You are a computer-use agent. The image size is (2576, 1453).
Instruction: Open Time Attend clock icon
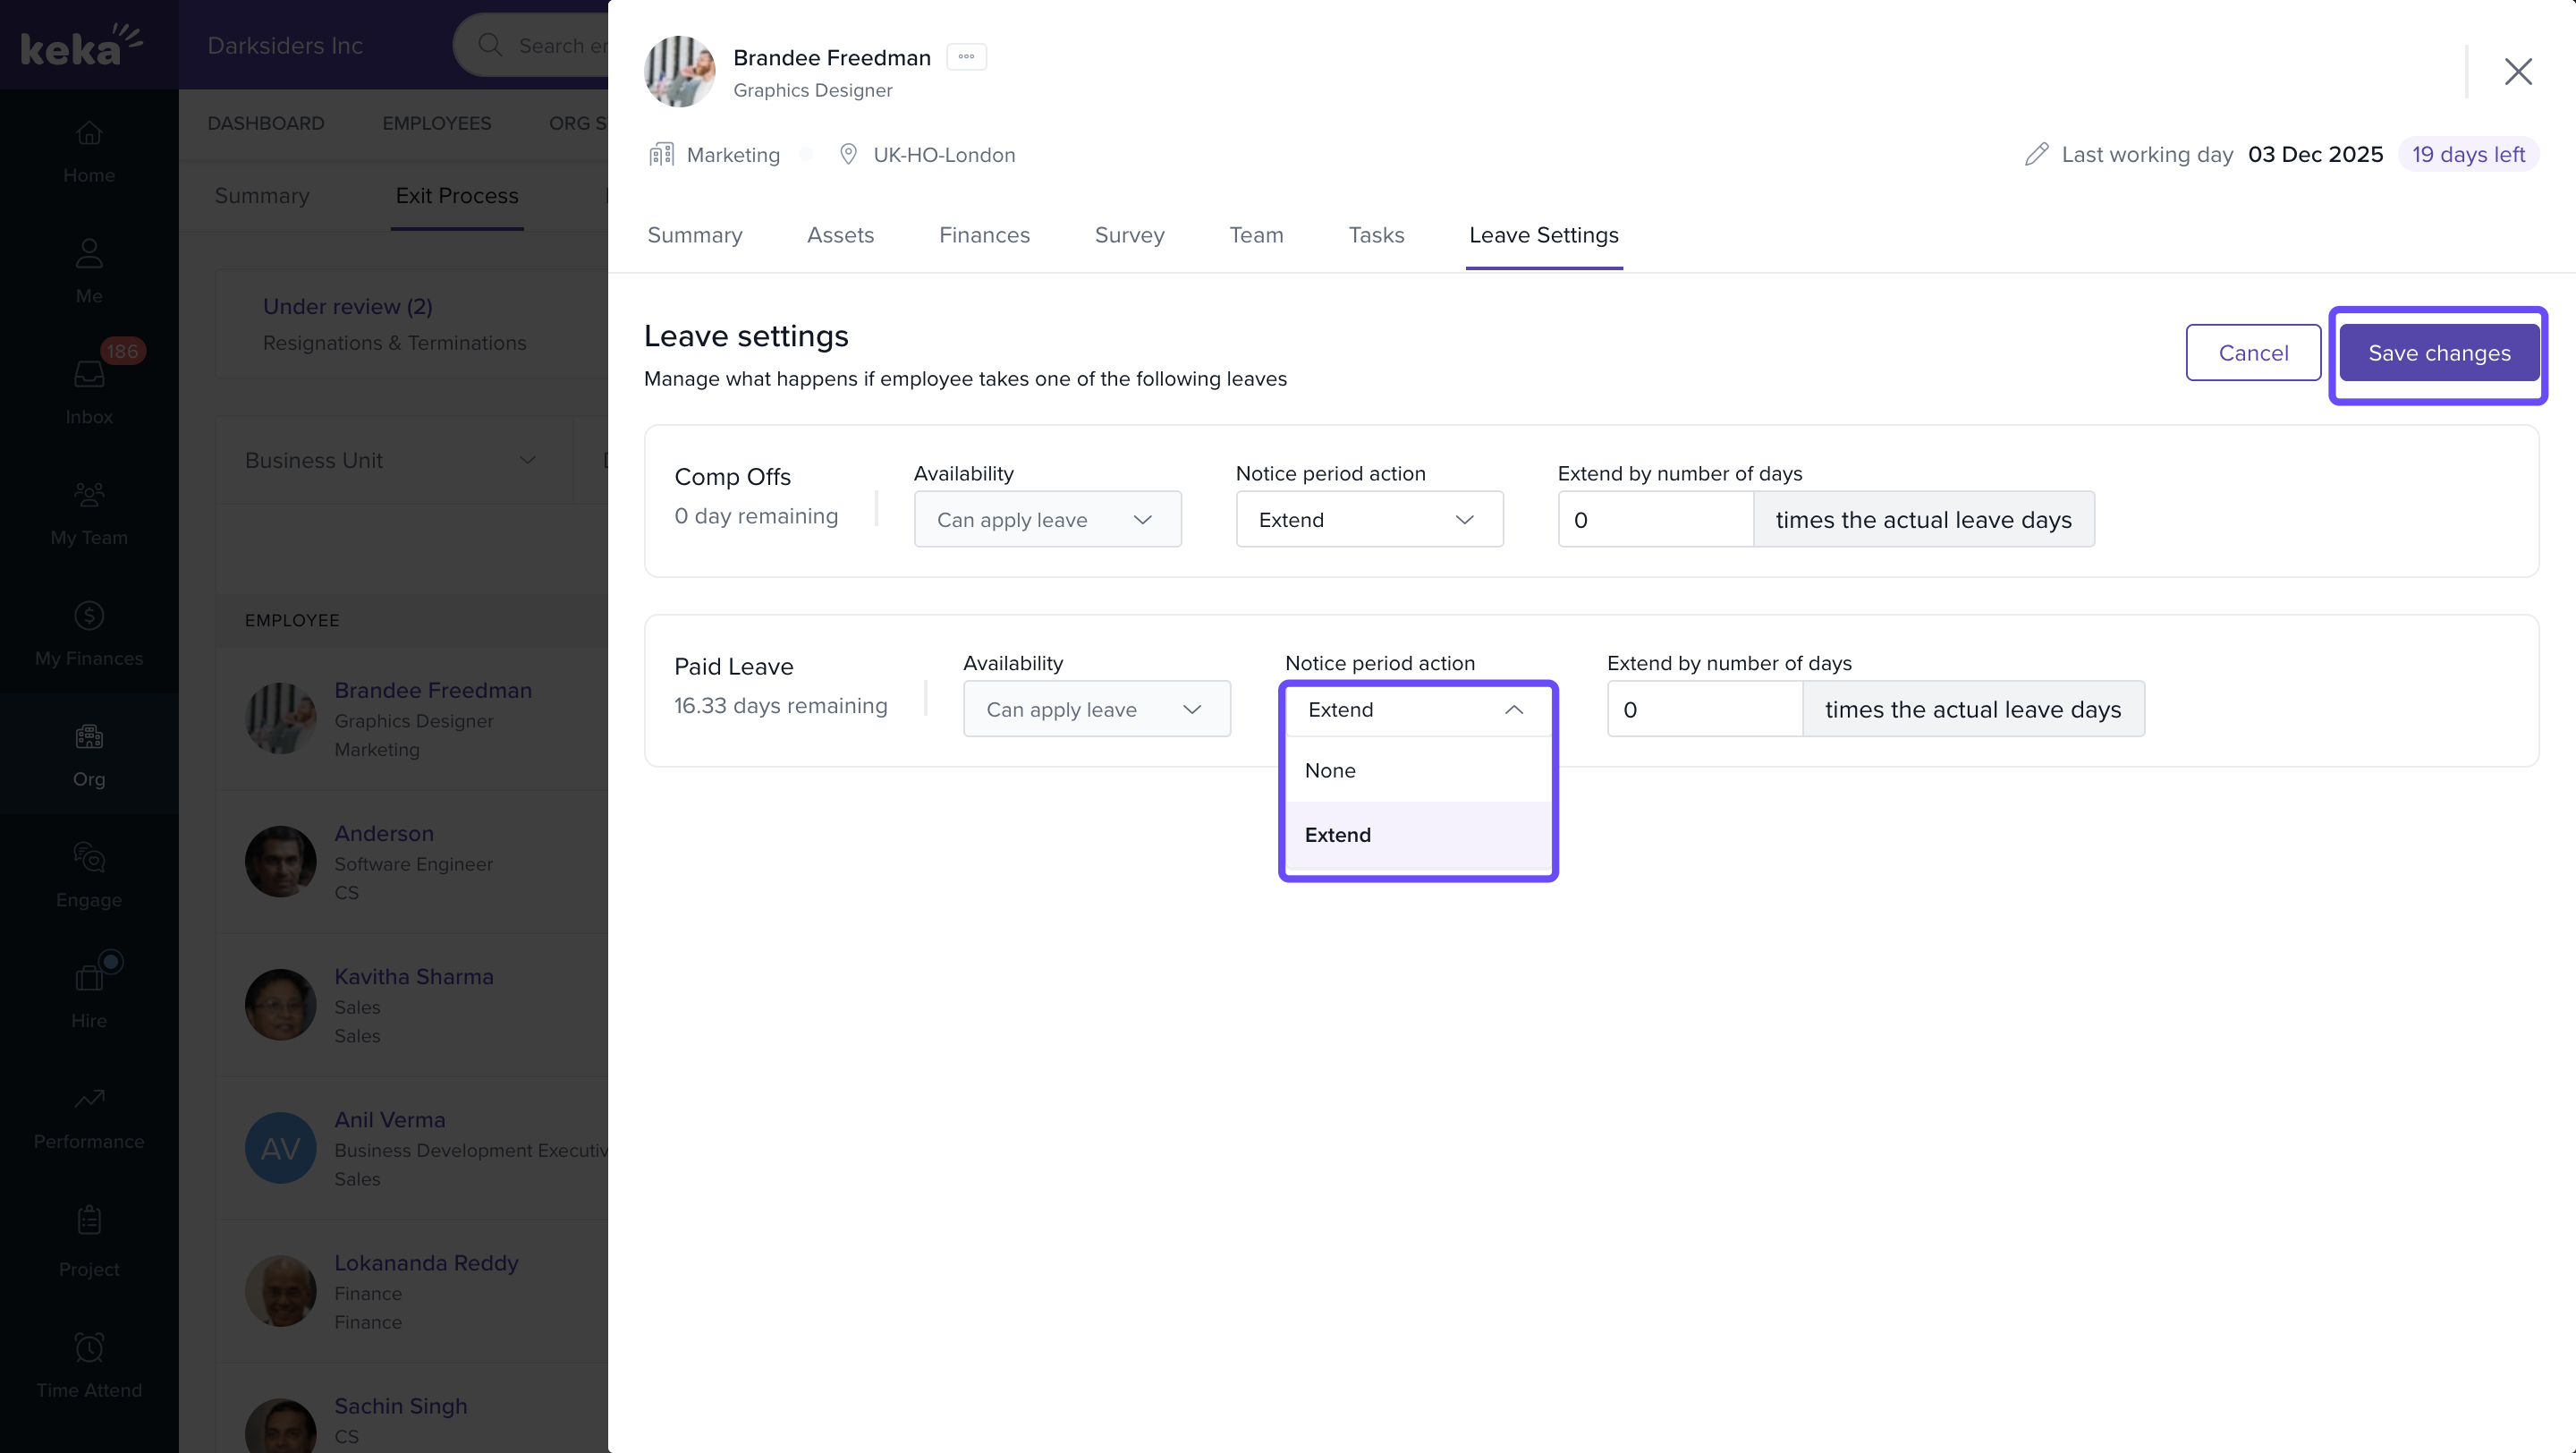click(89, 1347)
